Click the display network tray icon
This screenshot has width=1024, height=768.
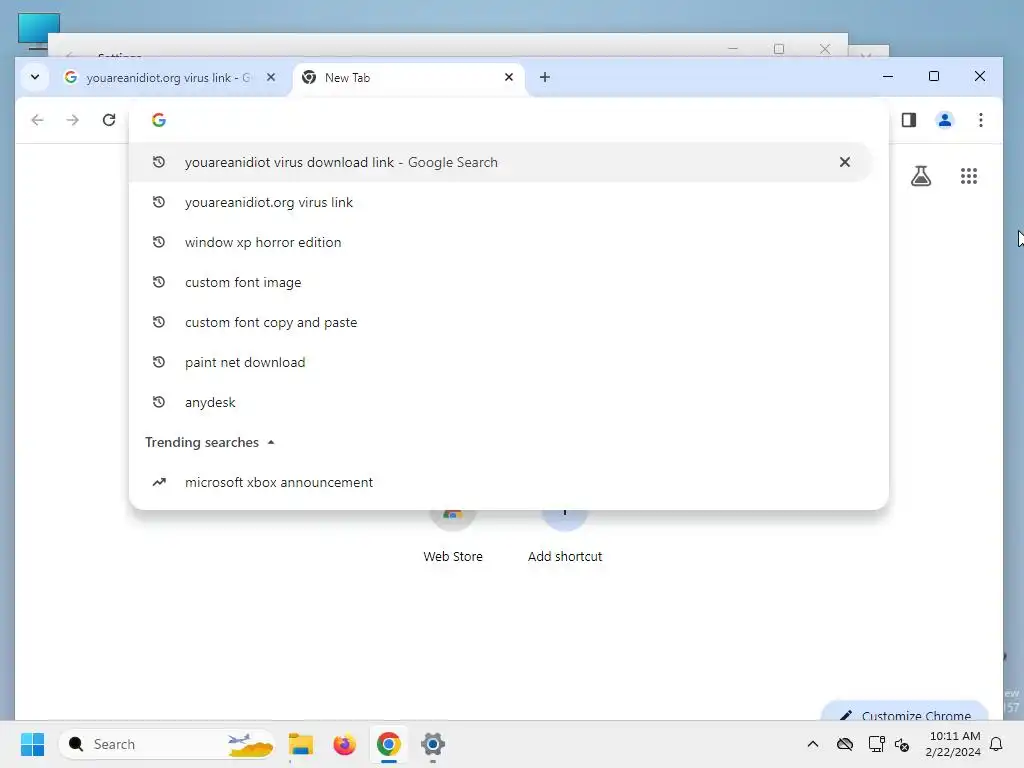[876, 744]
